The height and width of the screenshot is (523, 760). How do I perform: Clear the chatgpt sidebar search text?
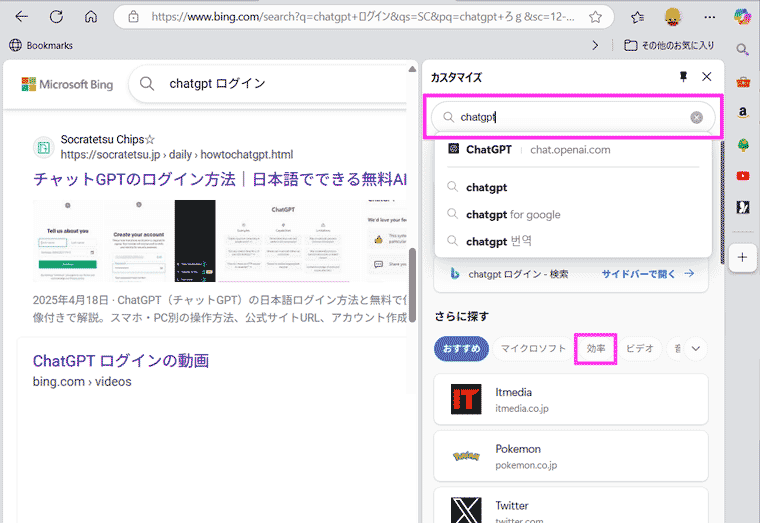[x=697, y=117]
